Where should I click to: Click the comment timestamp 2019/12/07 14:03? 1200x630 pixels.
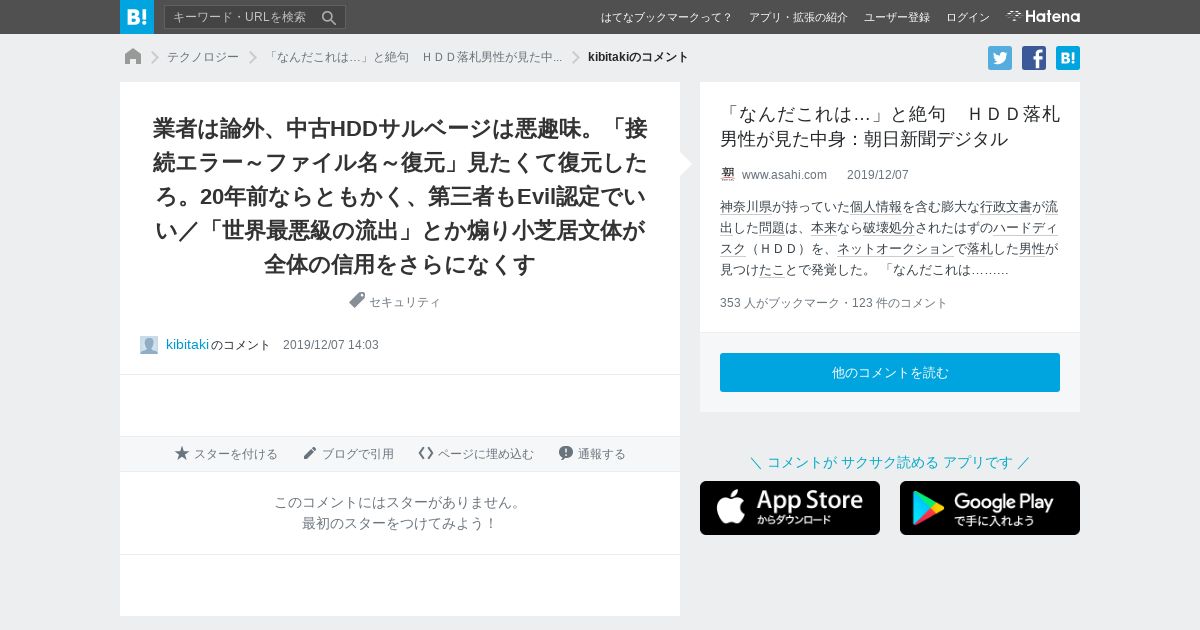coord(331,345)
